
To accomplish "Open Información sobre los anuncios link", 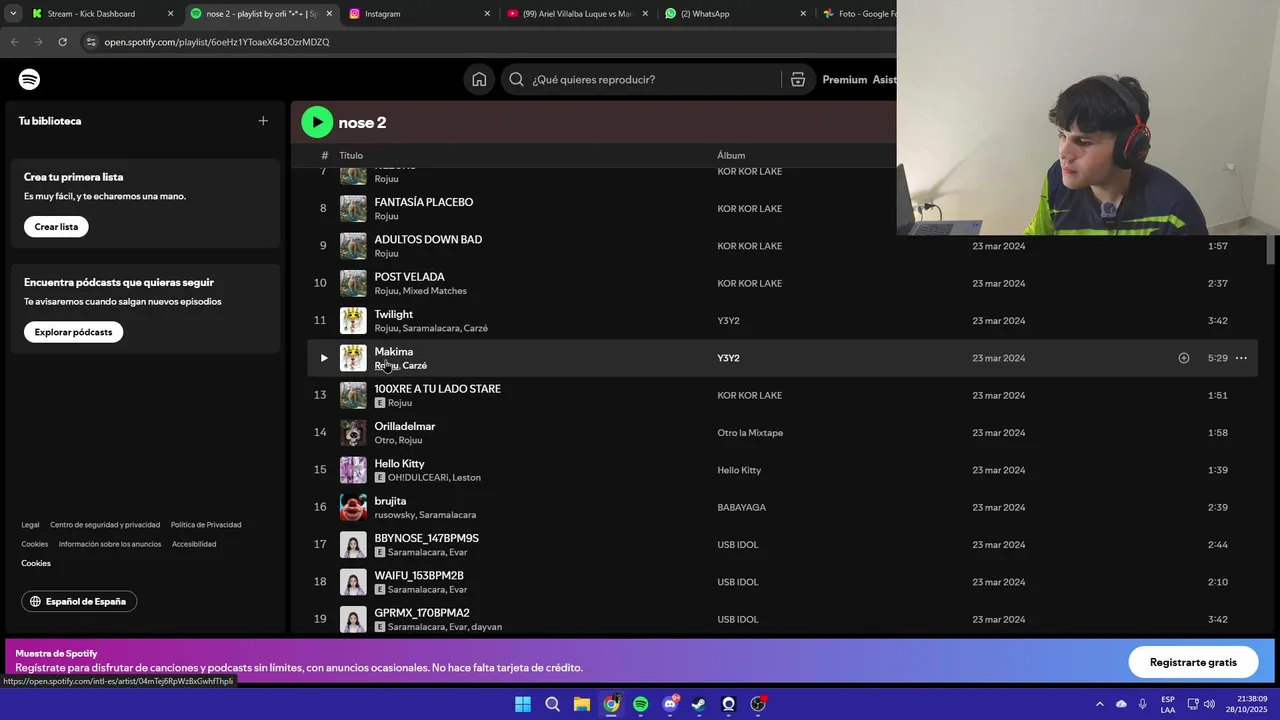I will [110, 544].
